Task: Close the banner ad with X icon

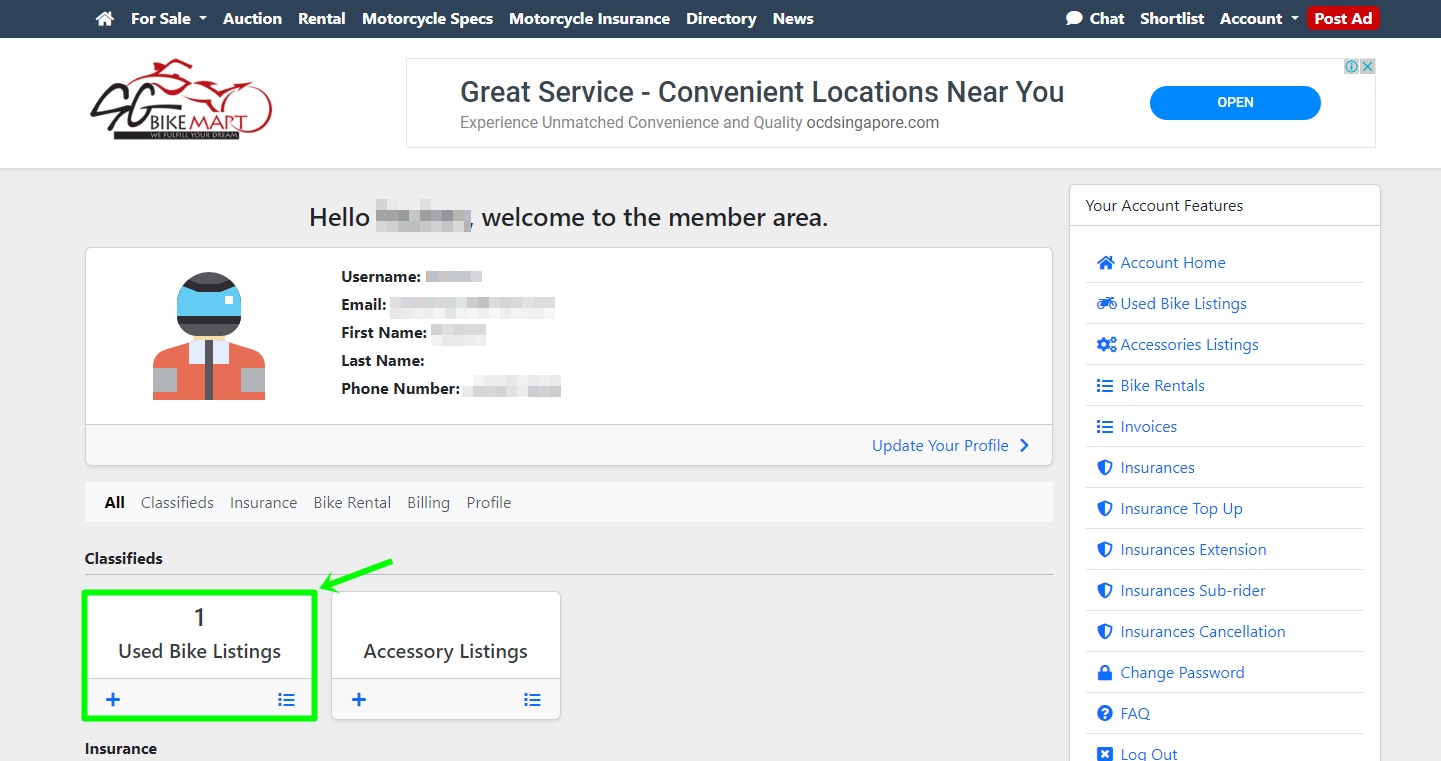Action: pyautogui.click(x=1367, y=67)
